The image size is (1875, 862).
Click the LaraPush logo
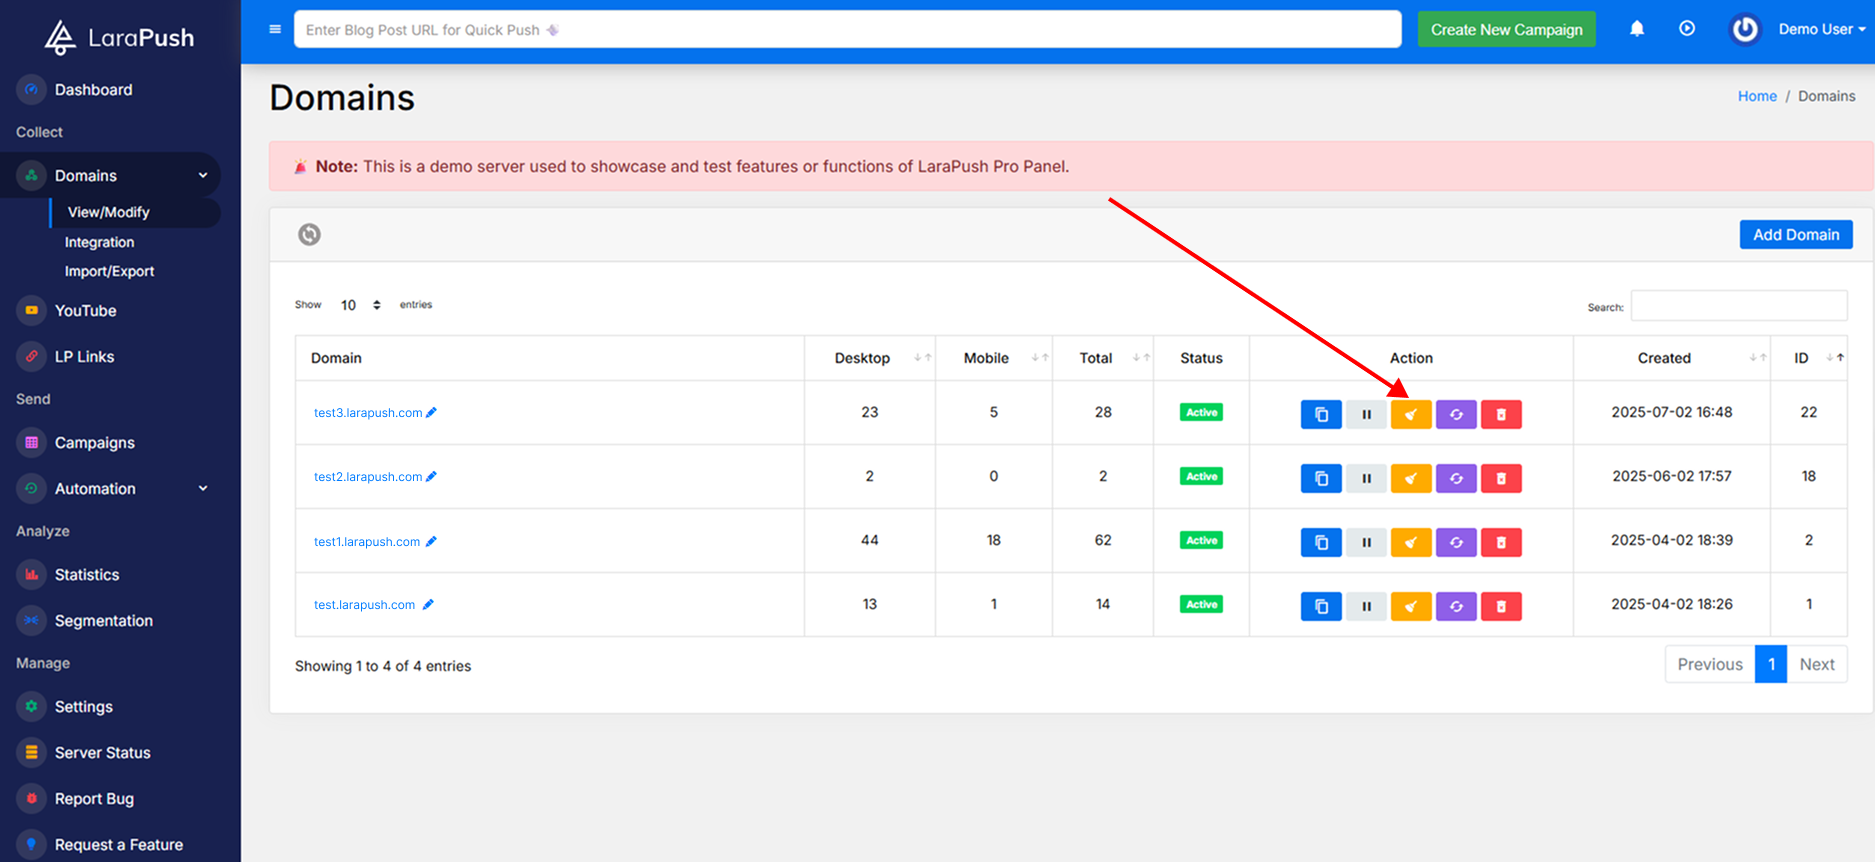click(x=120, y=37)
